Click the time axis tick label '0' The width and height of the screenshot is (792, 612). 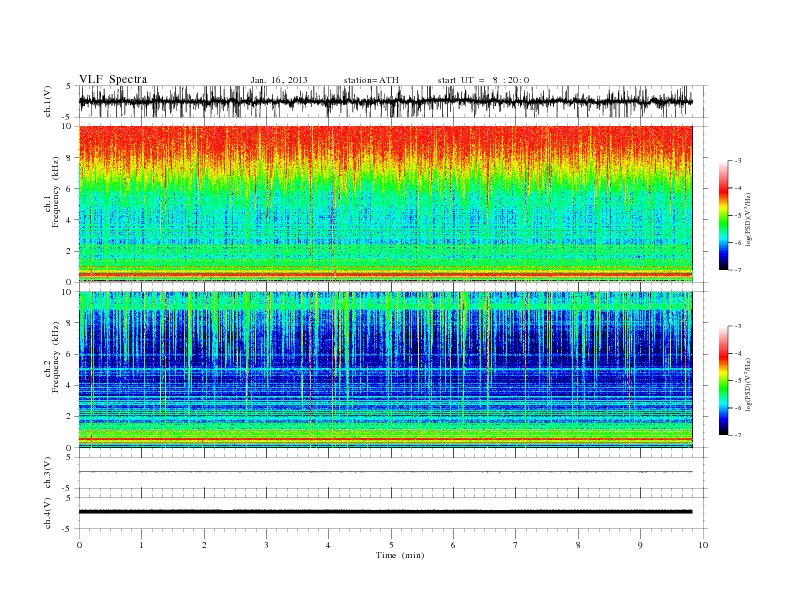coord(79,545)
